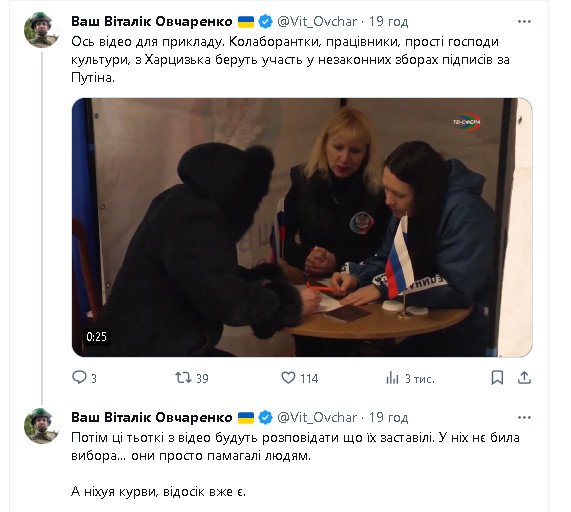Open the first tweet's author avatar
The width and height of the screenshot is (571, 512).
click(41, 30)
